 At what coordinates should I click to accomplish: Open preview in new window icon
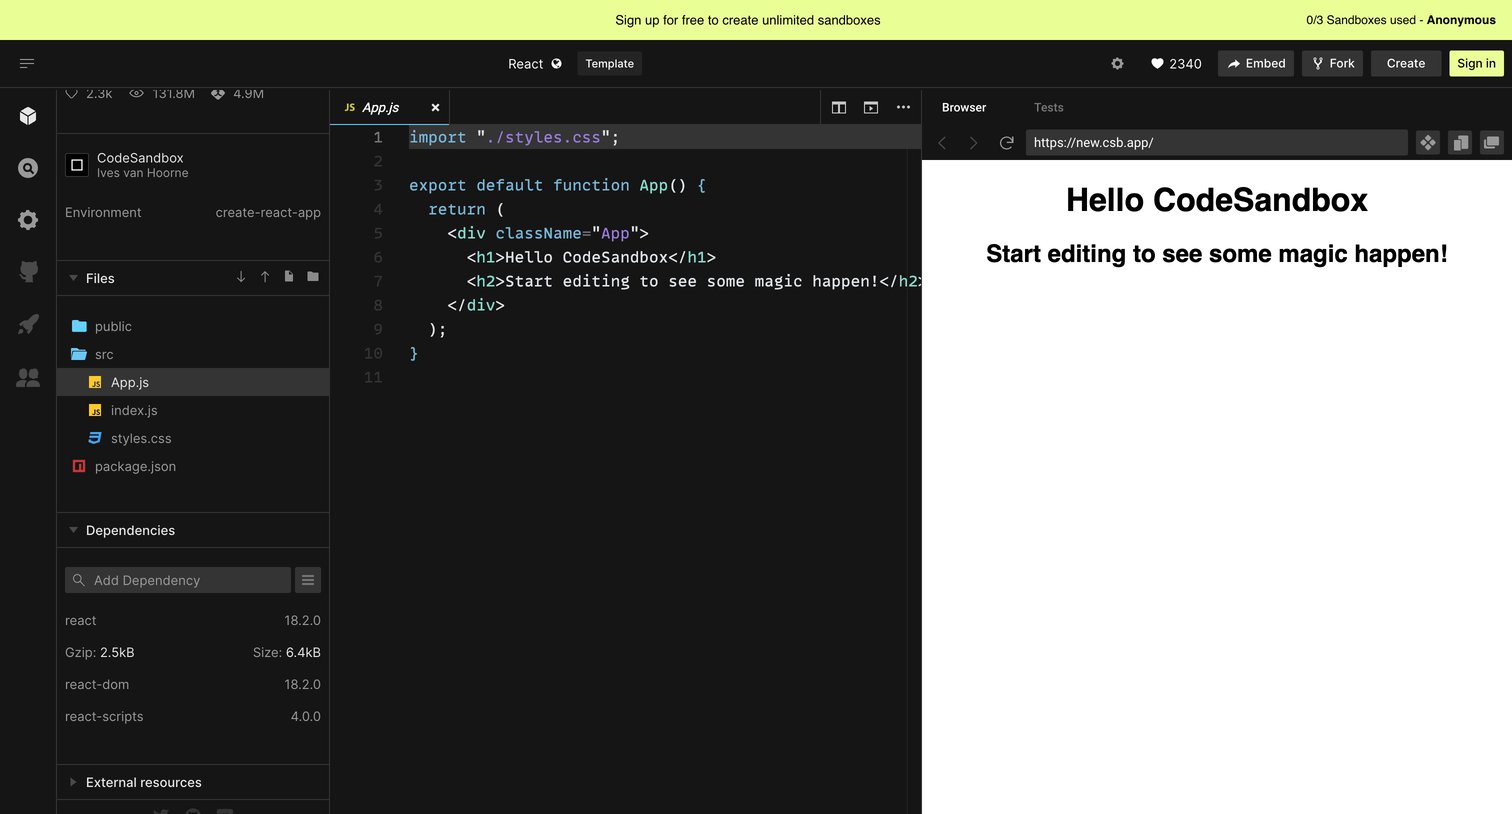point(1492,143)
